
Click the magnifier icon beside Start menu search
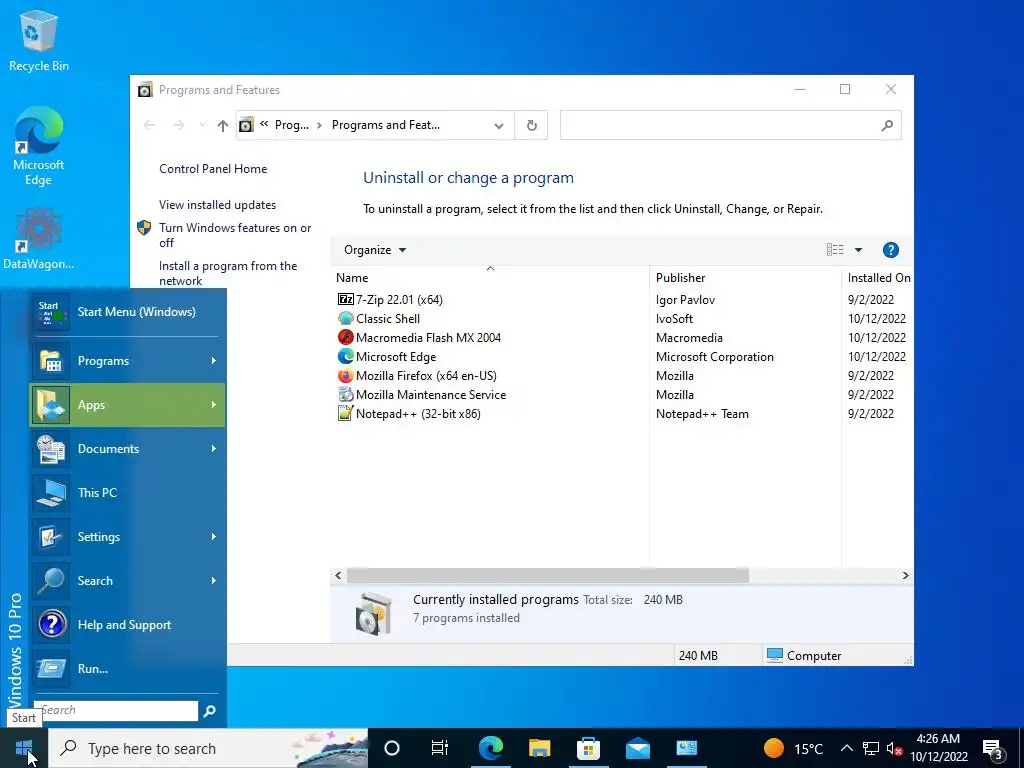[x=210, y=711]
